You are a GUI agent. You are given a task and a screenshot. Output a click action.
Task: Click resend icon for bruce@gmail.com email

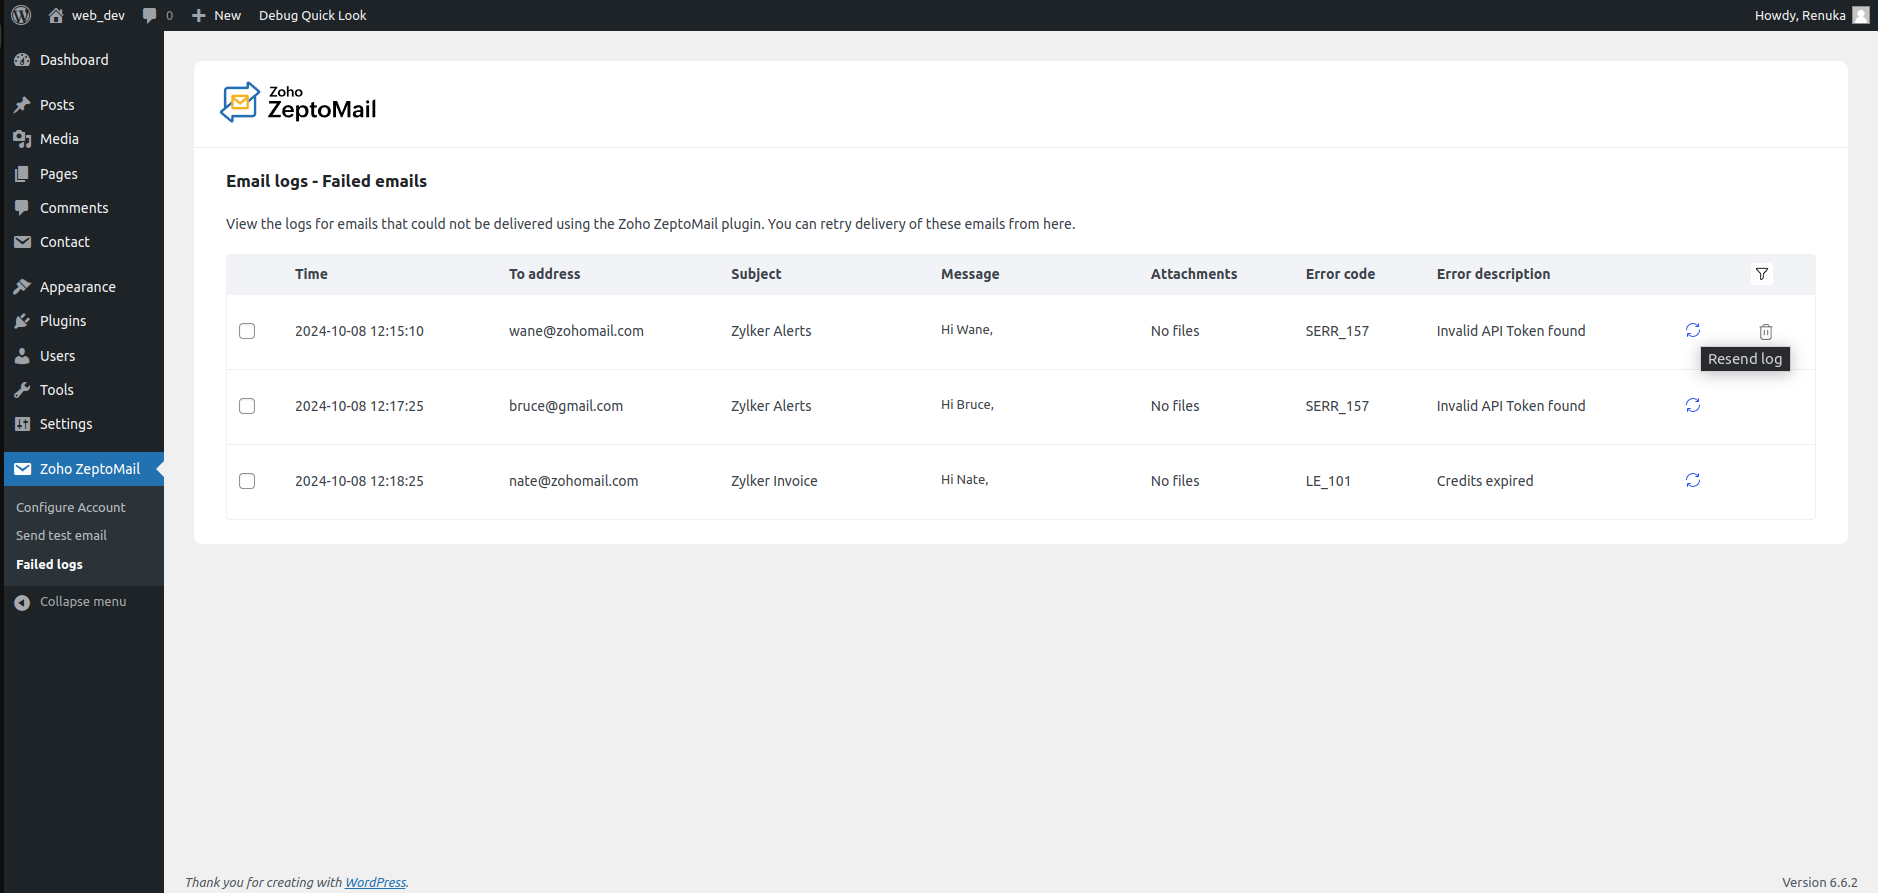click(1692, 405)
